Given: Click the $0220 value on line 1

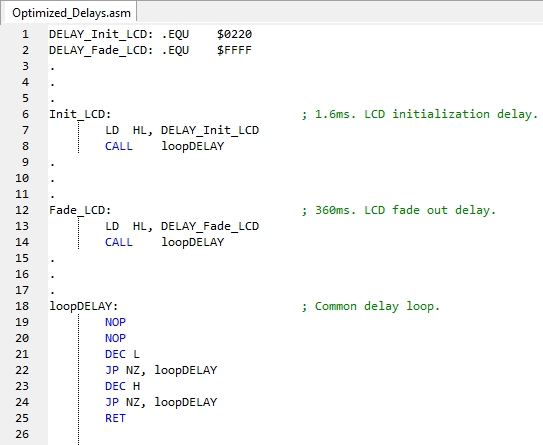Looking at the screenshot, I should click(x=234, y=34).
